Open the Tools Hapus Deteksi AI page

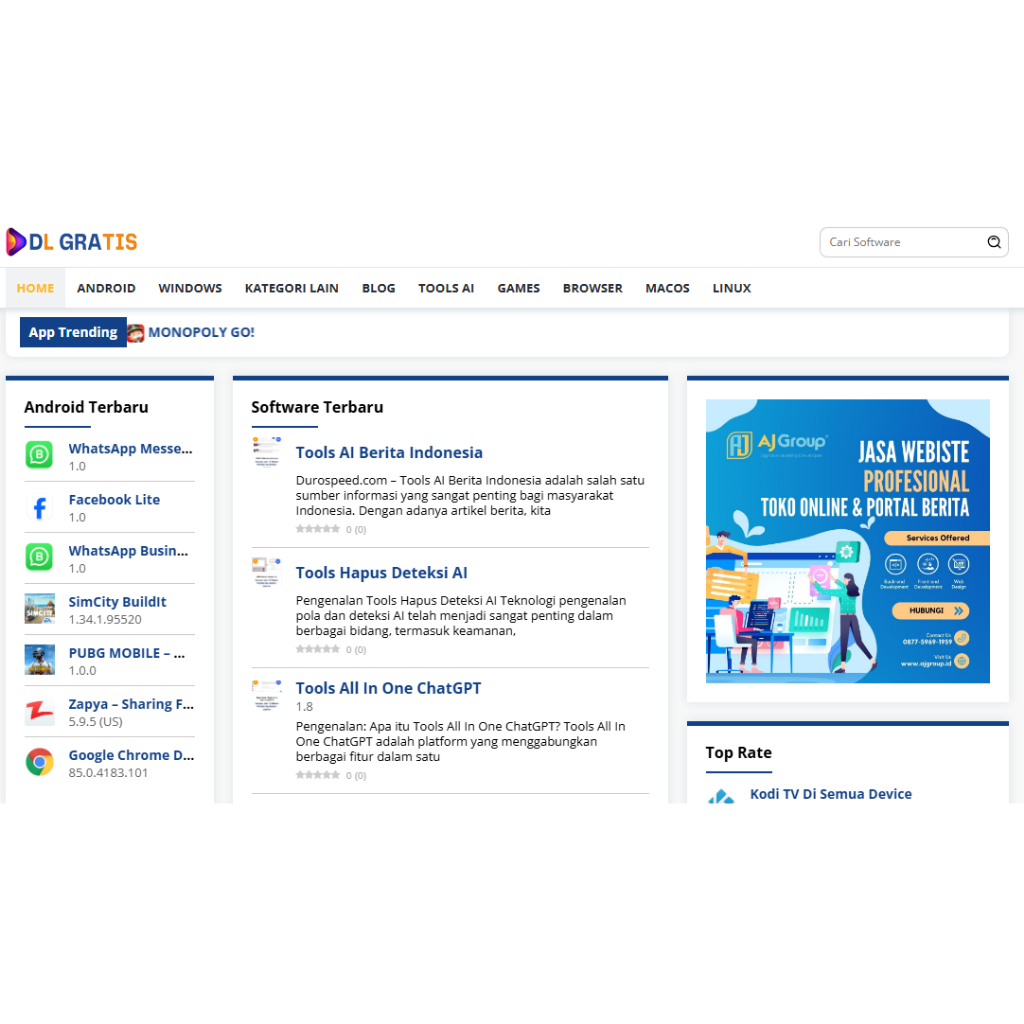click(381, 572)
